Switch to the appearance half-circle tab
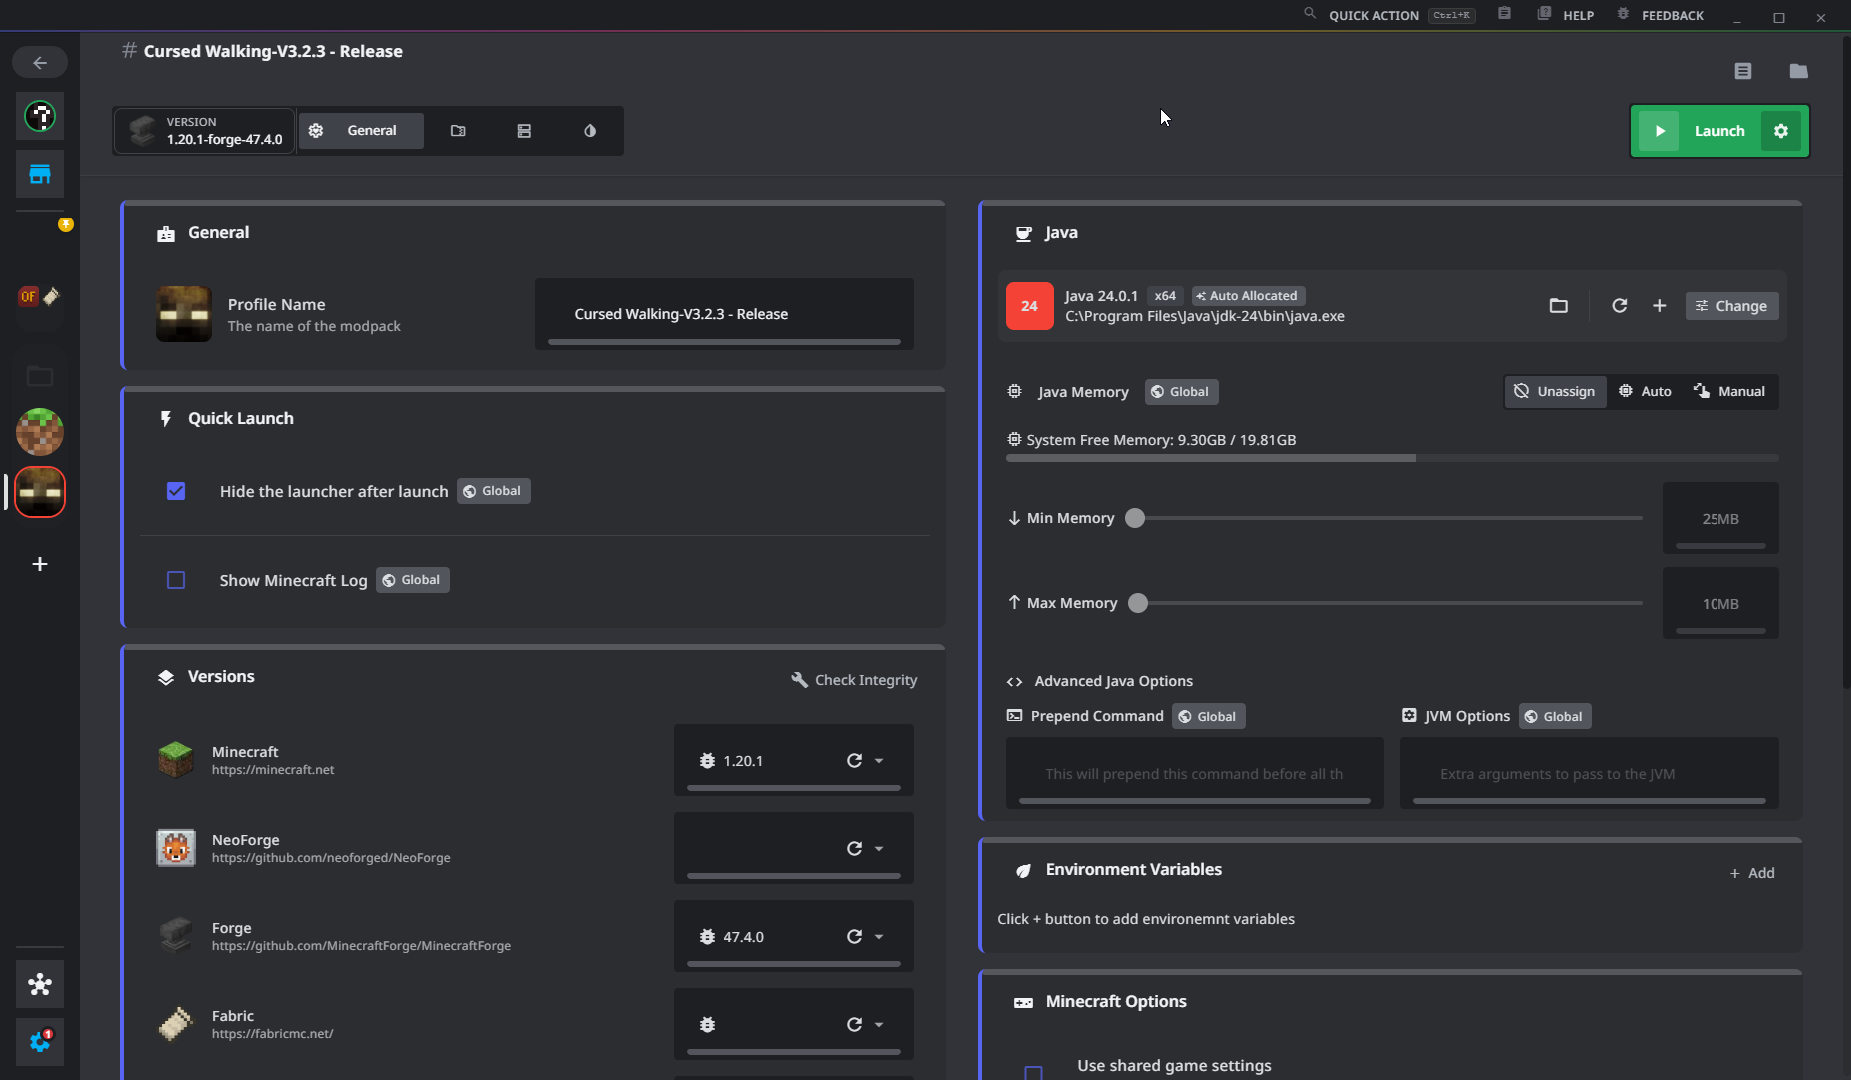This screenshot has height=1080, width=1851. [590, 131]
